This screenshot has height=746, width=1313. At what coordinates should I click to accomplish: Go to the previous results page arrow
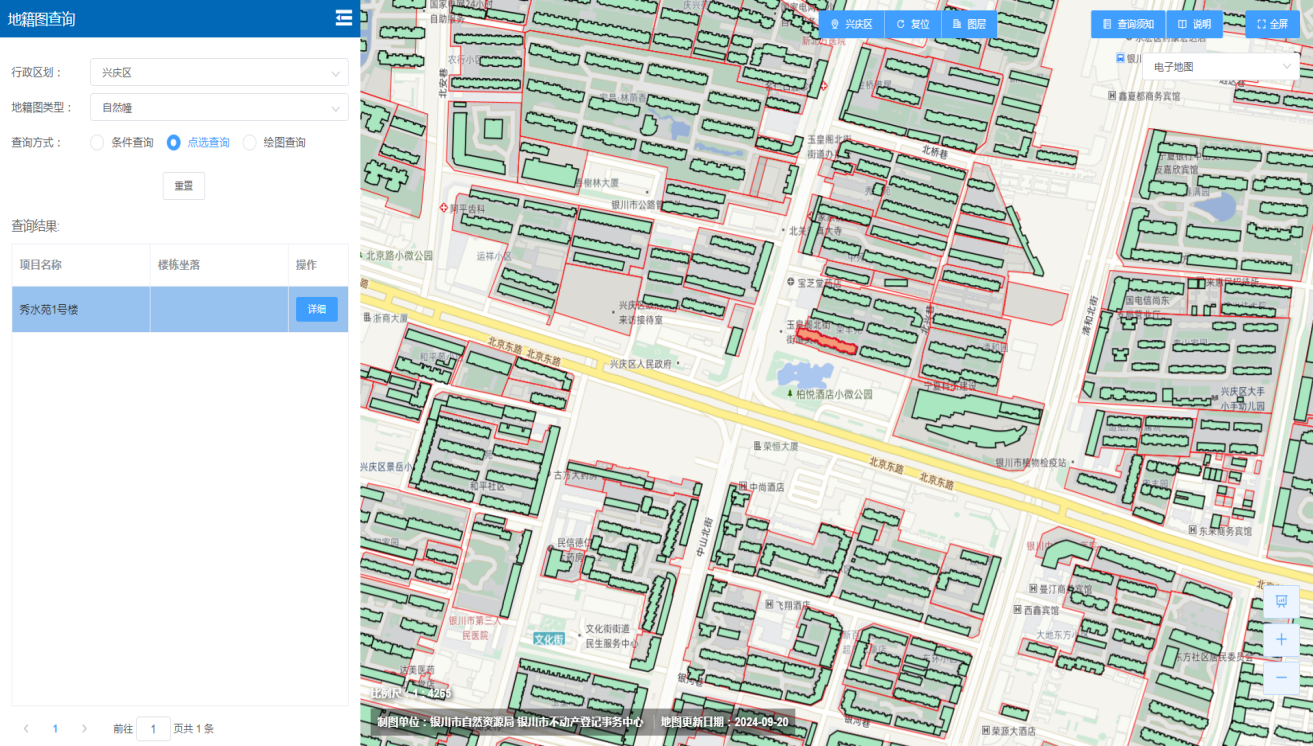click(x=26, y=729)
